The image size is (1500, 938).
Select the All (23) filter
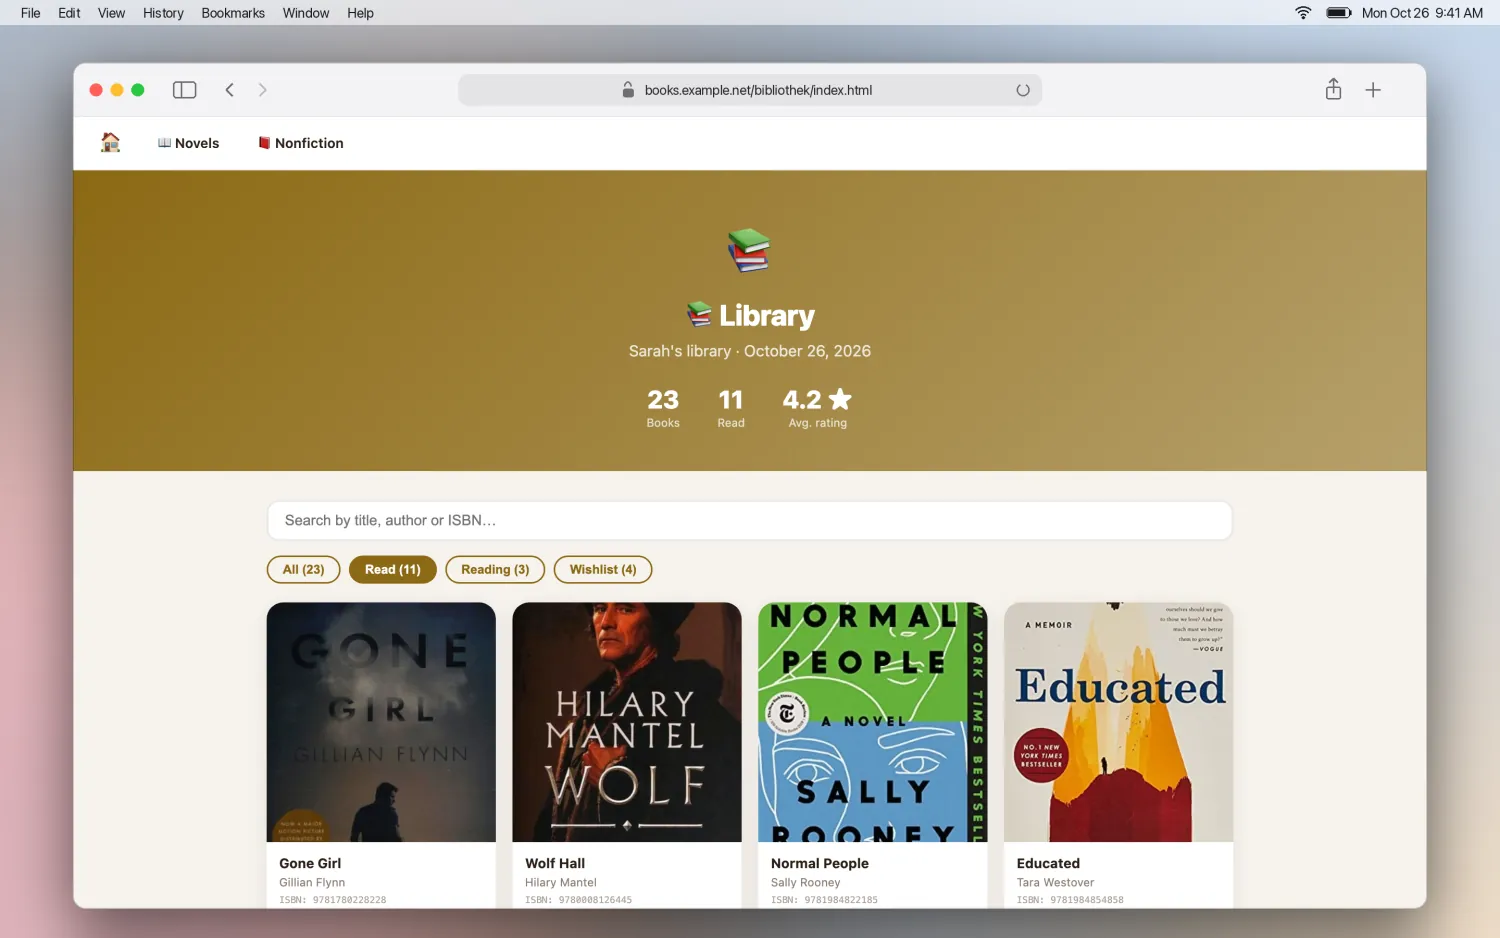pyautogui.click(x=304, y=570)
